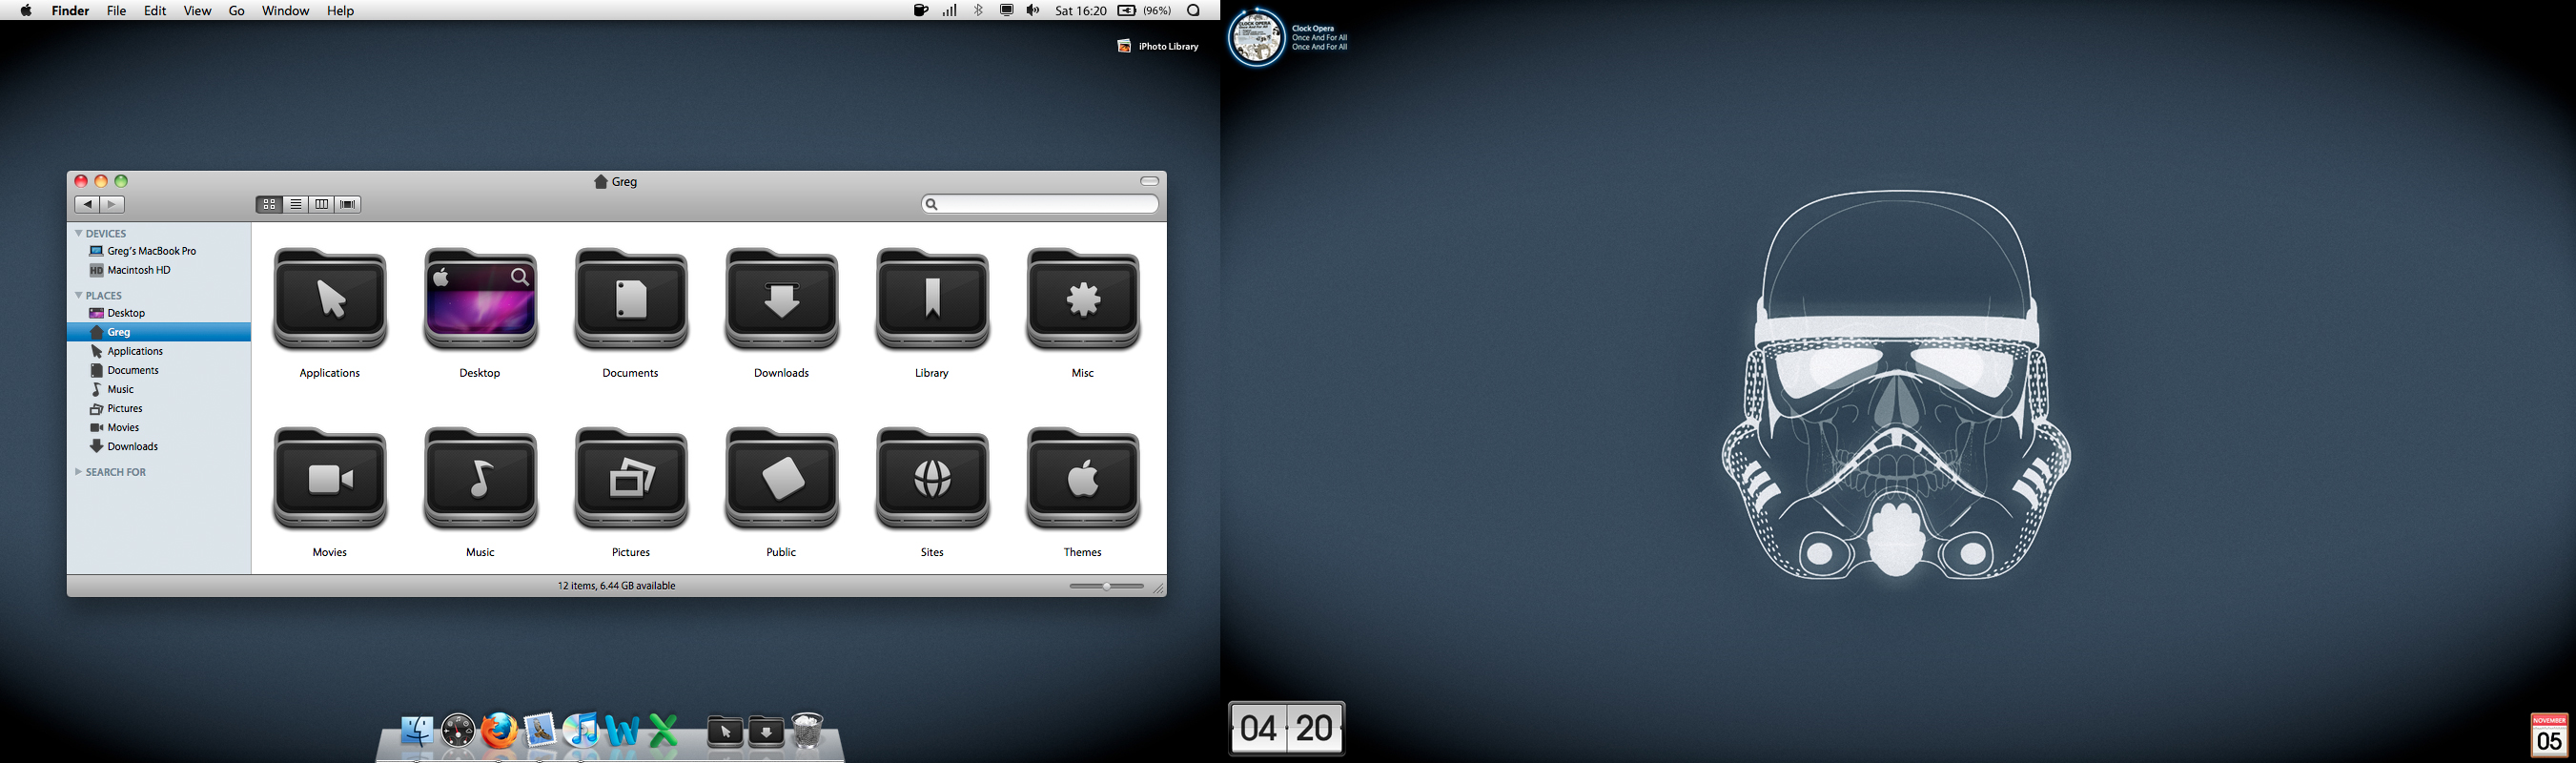This screenshot has height=763, width=2576.
Task: Select Documents in the sidebar
Action: coord(159,370)
